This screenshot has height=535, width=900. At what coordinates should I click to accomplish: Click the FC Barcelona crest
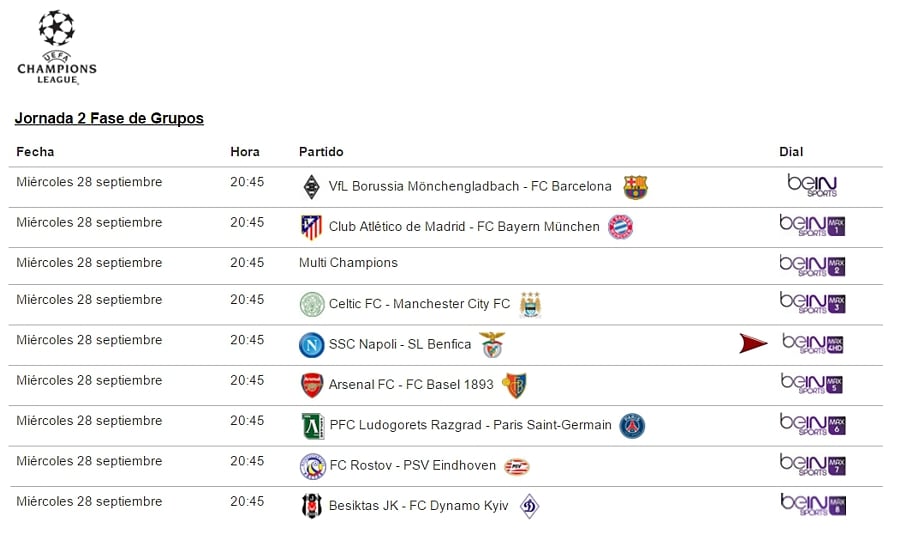coord(635,187)
